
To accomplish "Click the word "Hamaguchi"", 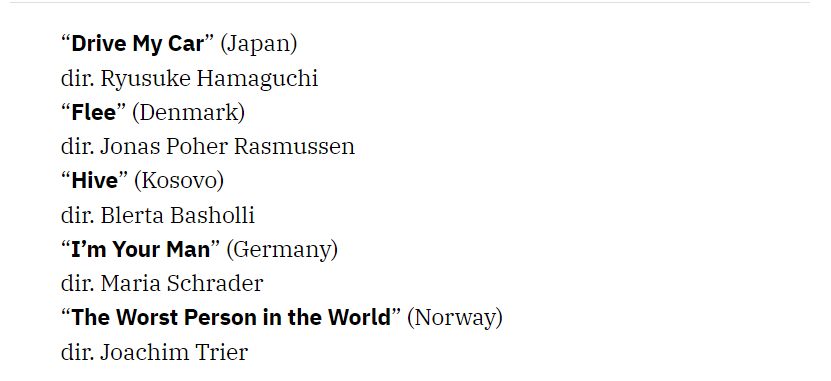I will (x=258, y=79).
